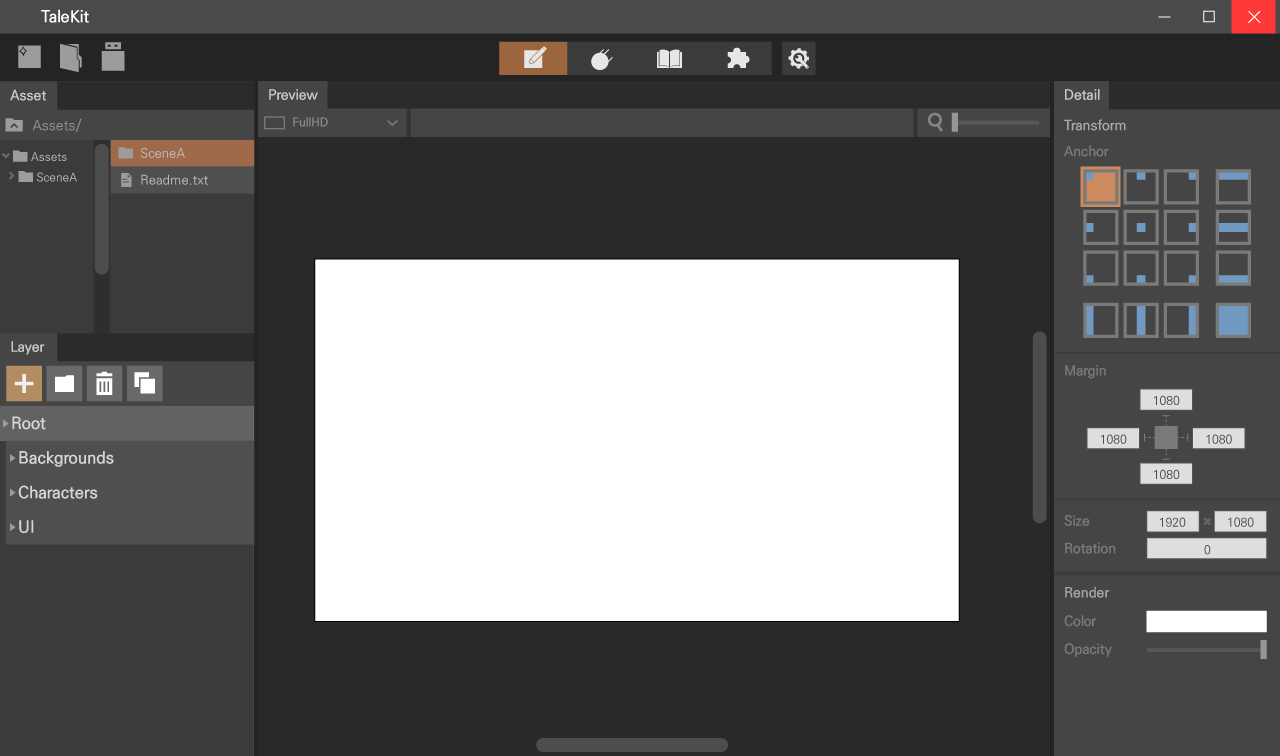Click the Size height field showing 1080

coord(1240,521)
